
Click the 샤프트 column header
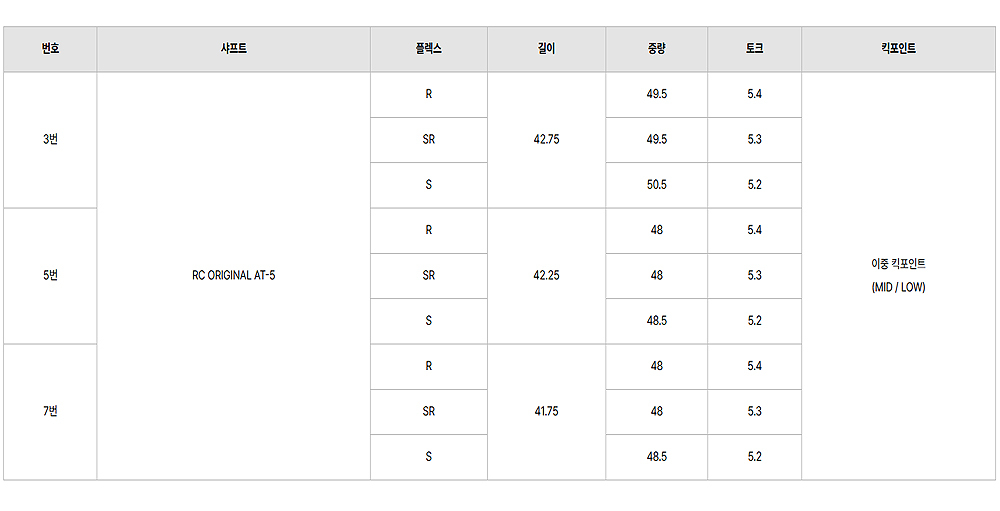(x=233, y=49)
